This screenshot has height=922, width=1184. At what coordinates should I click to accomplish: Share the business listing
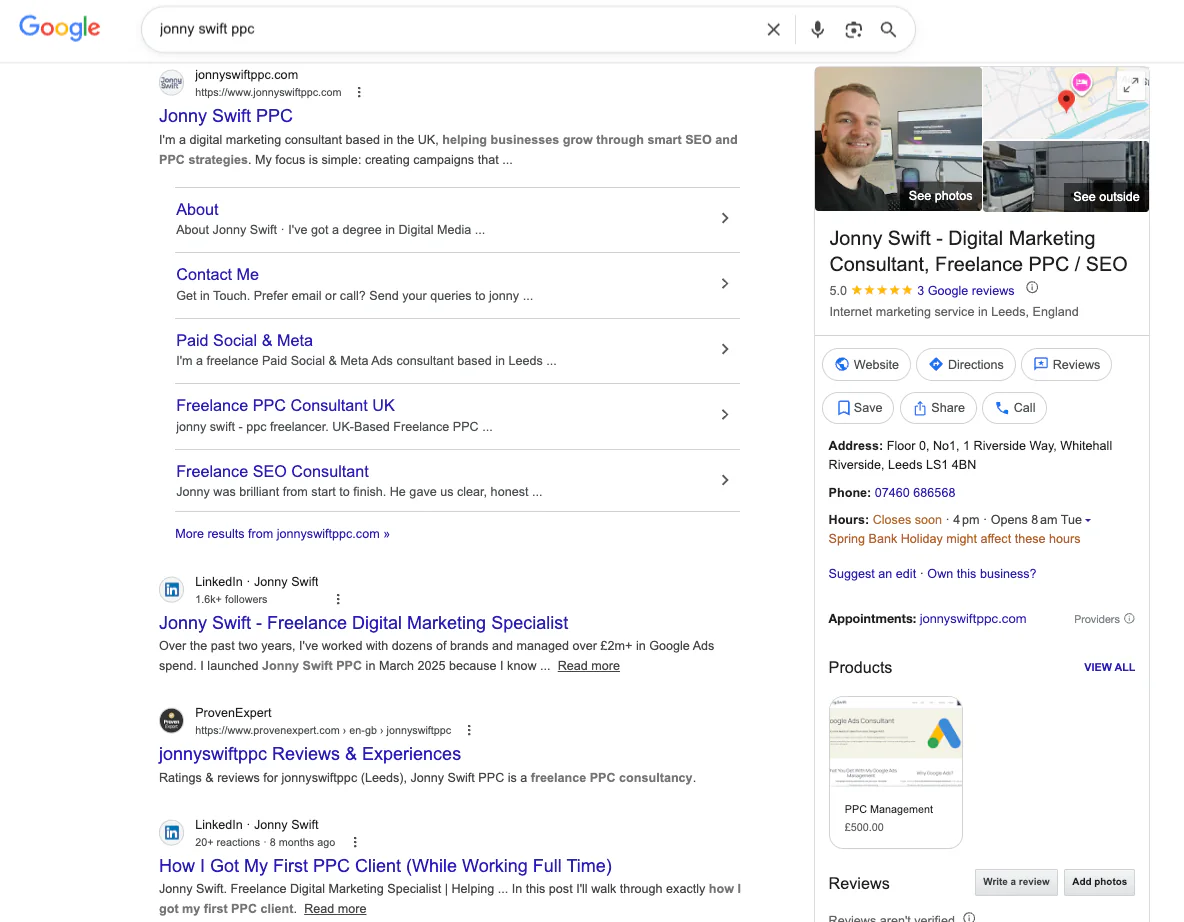(x=939, y=408)
